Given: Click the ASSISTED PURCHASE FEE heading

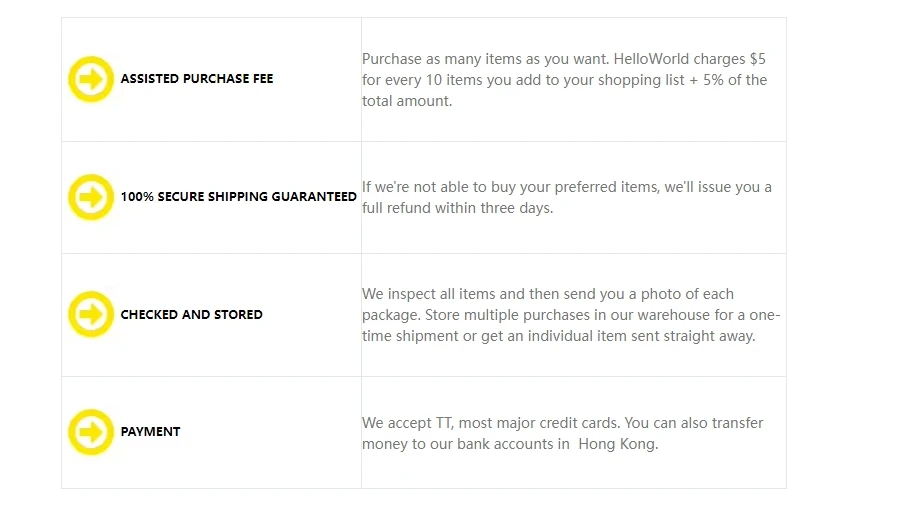Looking at the screenshot, I should (x=197, y=79).
